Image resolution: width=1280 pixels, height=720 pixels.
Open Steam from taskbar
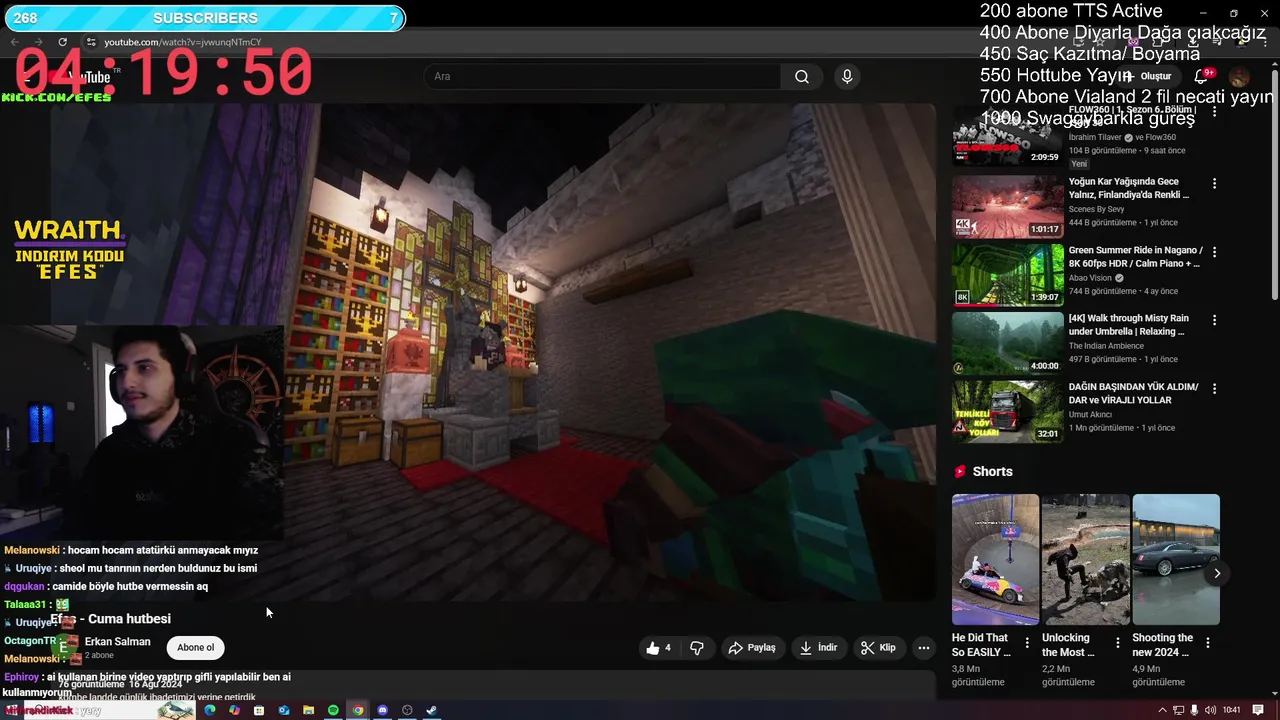coord(432,710)
